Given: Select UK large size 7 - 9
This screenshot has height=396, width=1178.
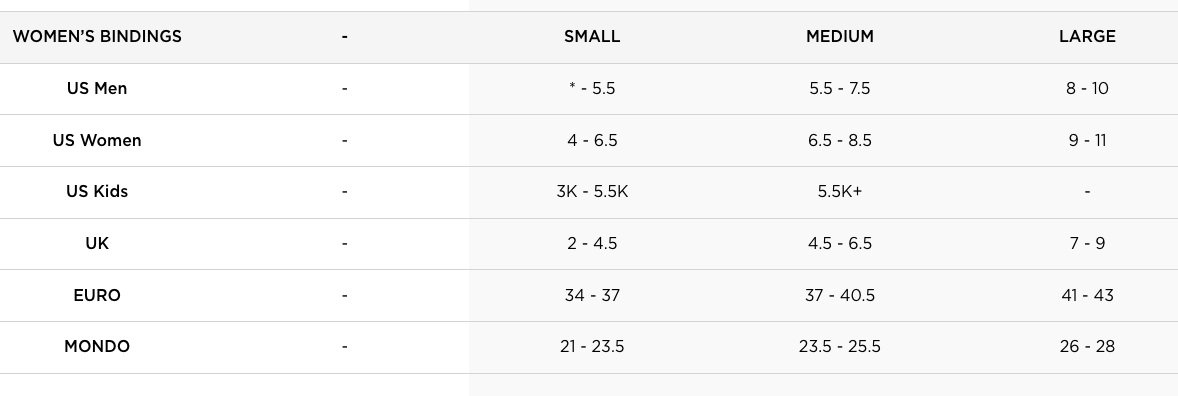Looking at the screenshot, I should [x=1087, y=243].
